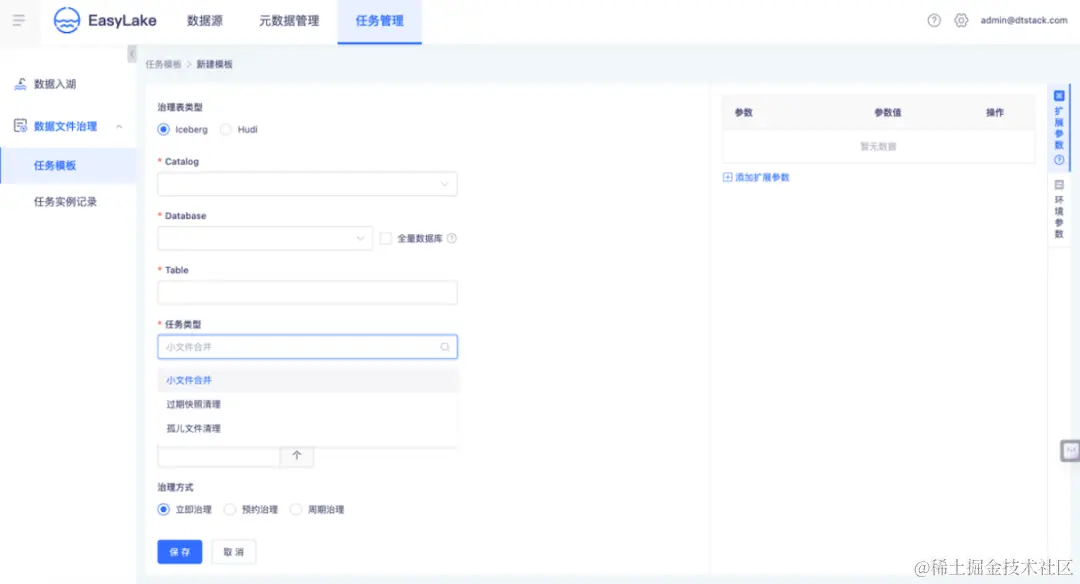The image size is (1080, 584).
Task: Enable the 全量数据库 checkbox
Action: click(386, 238)
